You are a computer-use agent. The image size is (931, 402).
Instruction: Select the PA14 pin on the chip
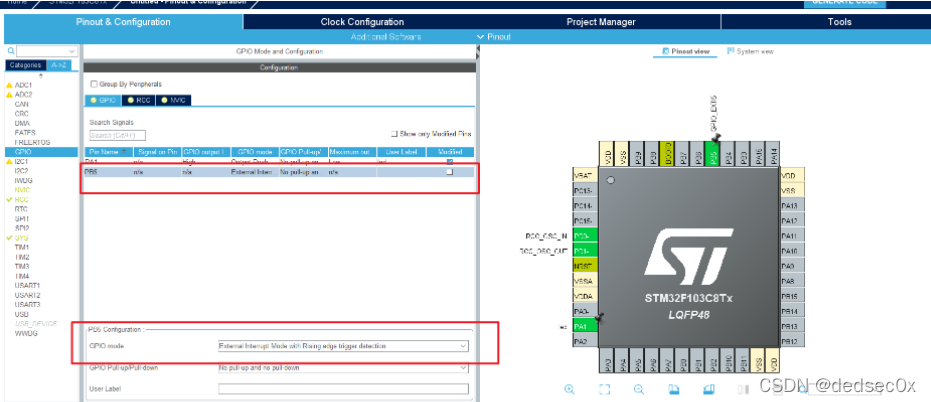[772, 156]
